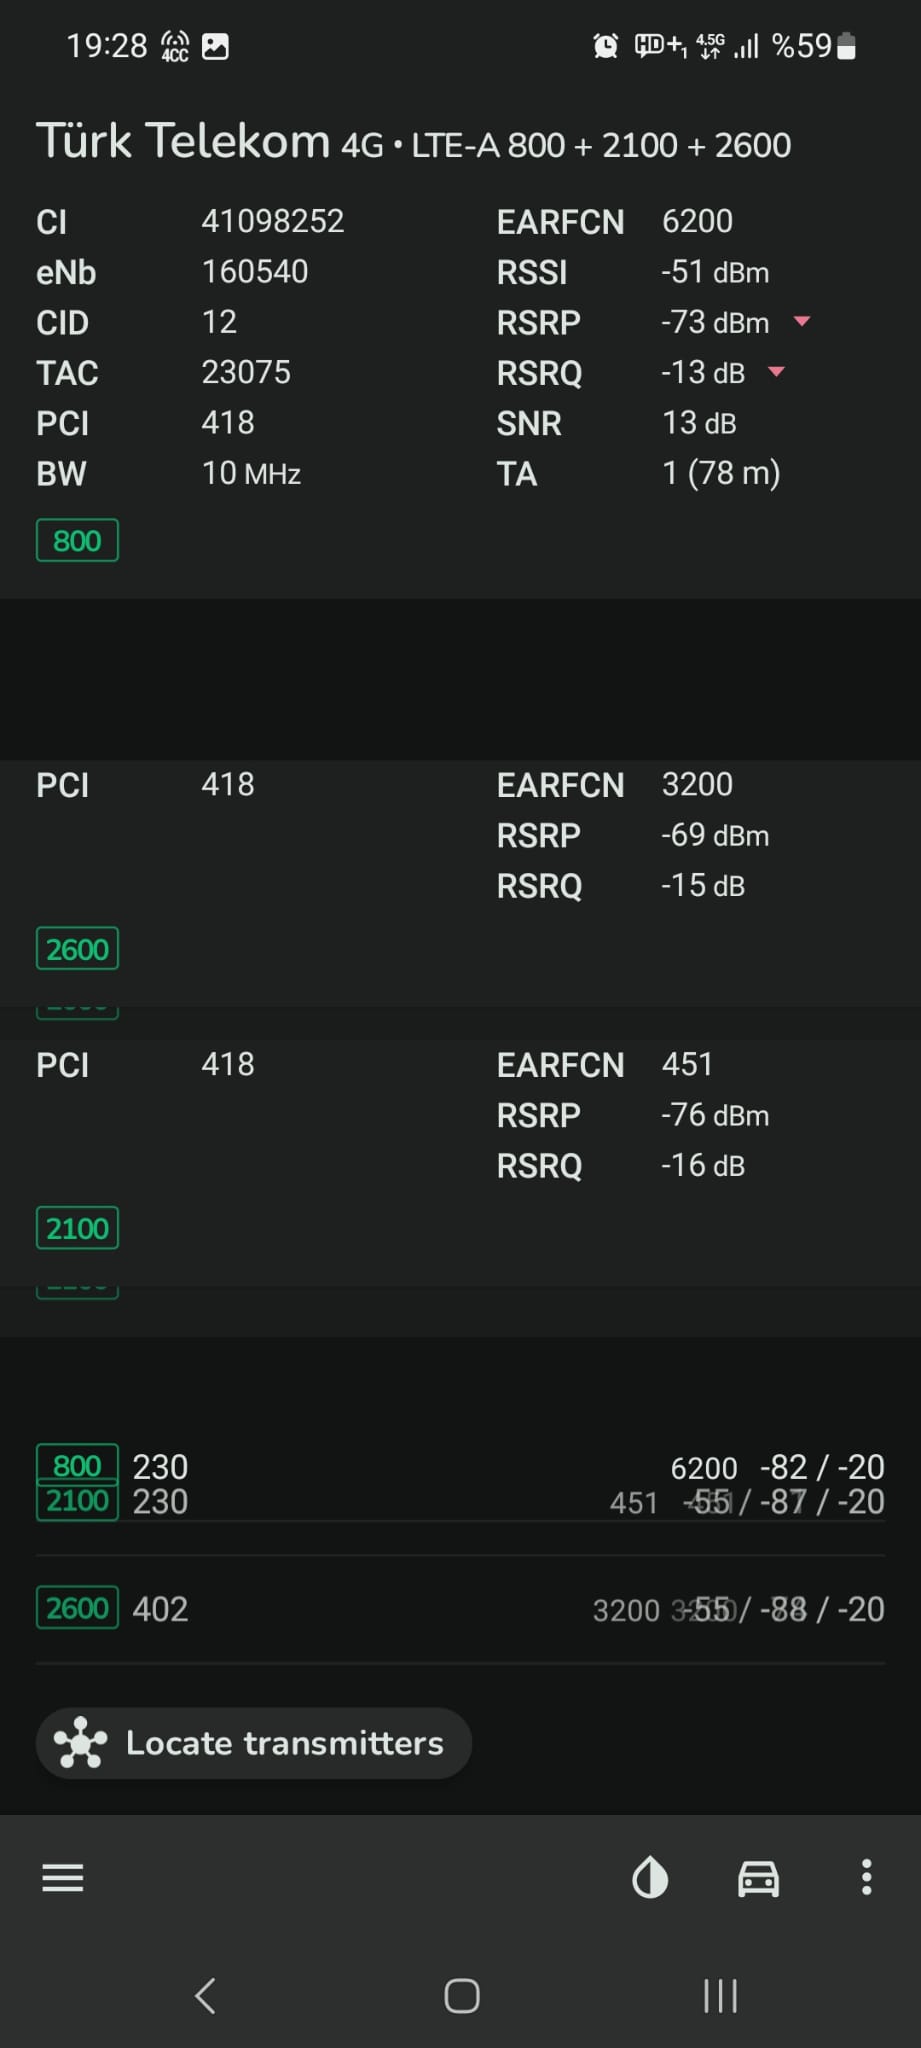Tap the Türk Telekom network header

point(413,141)
